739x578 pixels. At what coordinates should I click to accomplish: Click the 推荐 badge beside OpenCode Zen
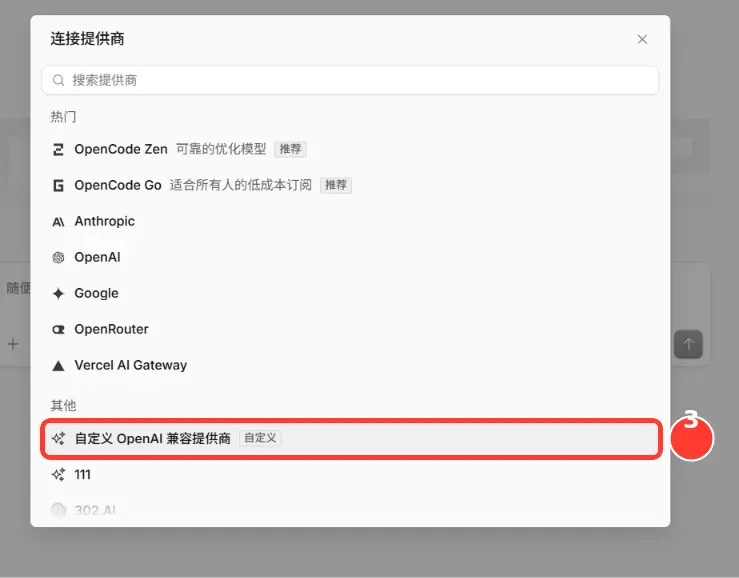coord(290,149)
